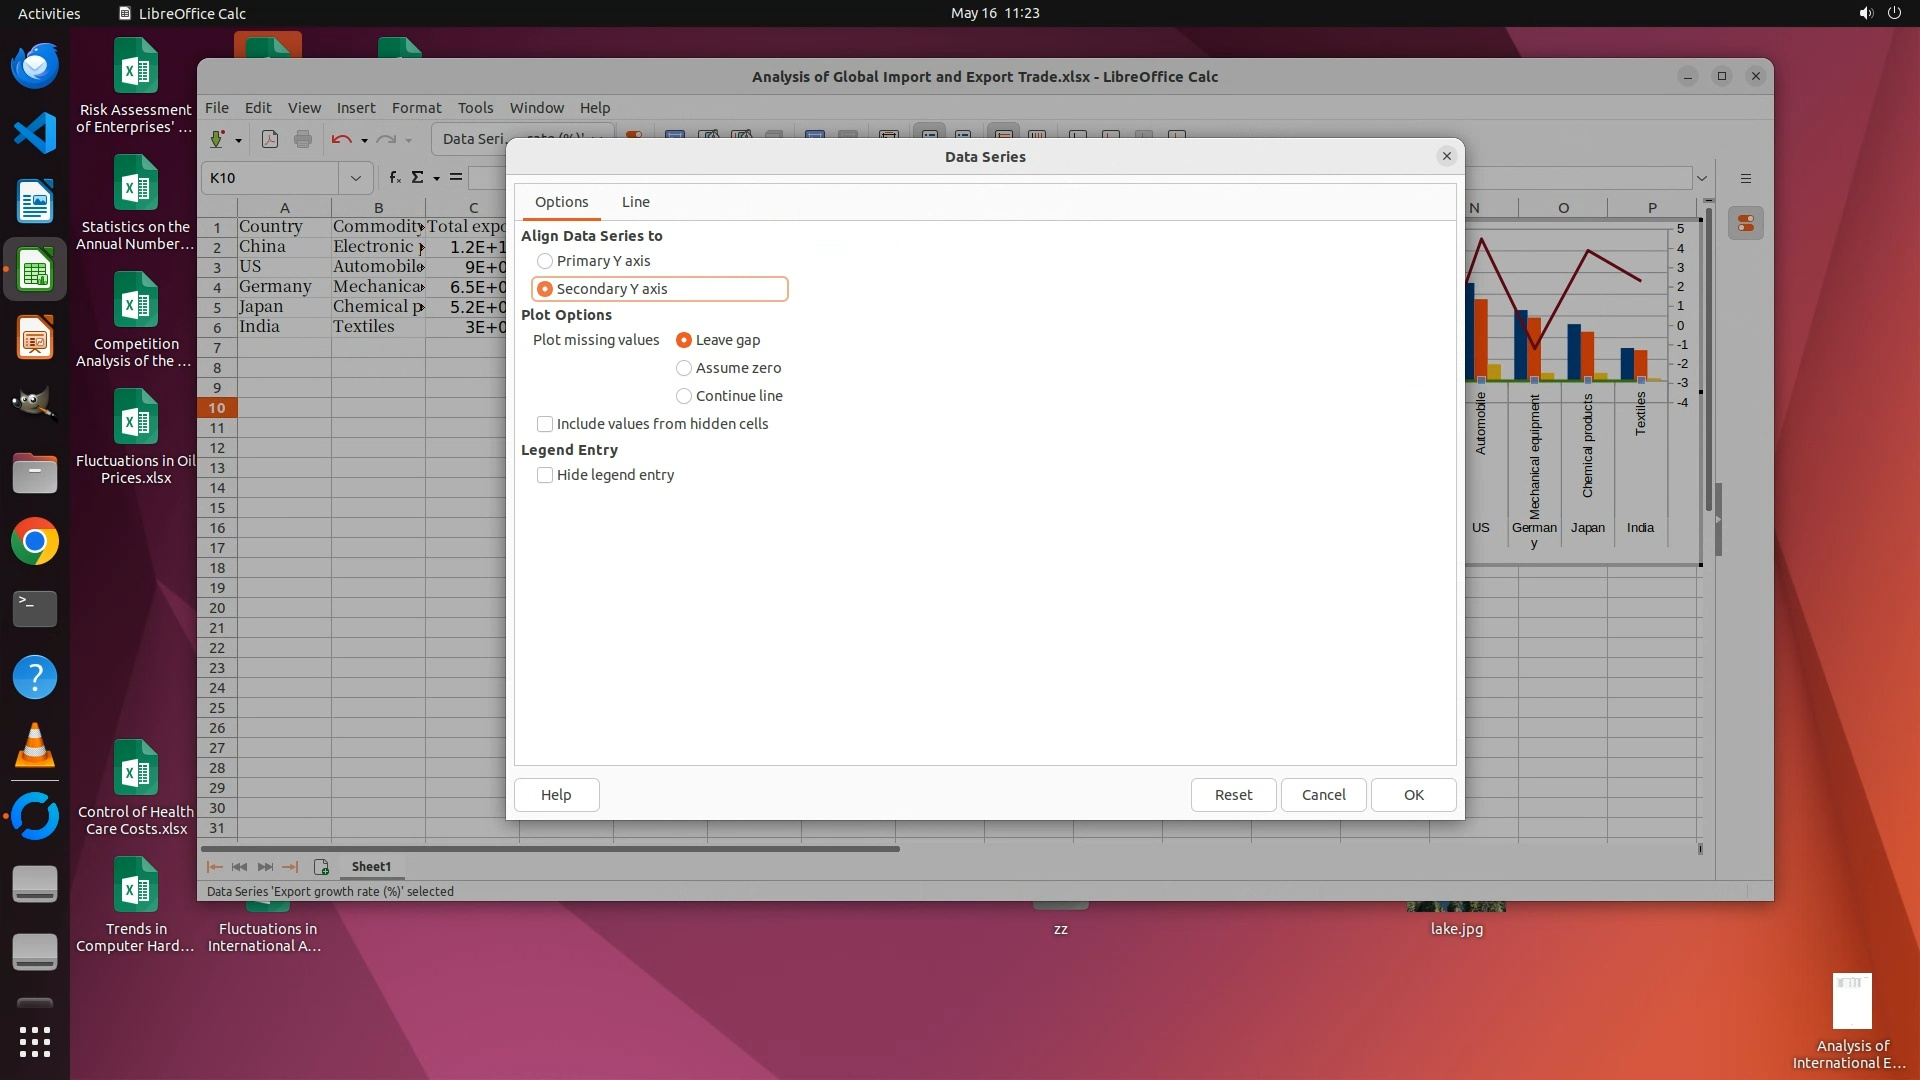Image resolution: width=1920 pixels, height=1080 pixels.
Task: Enable Include values from hidden cells
Action: (x=545, y=424)
